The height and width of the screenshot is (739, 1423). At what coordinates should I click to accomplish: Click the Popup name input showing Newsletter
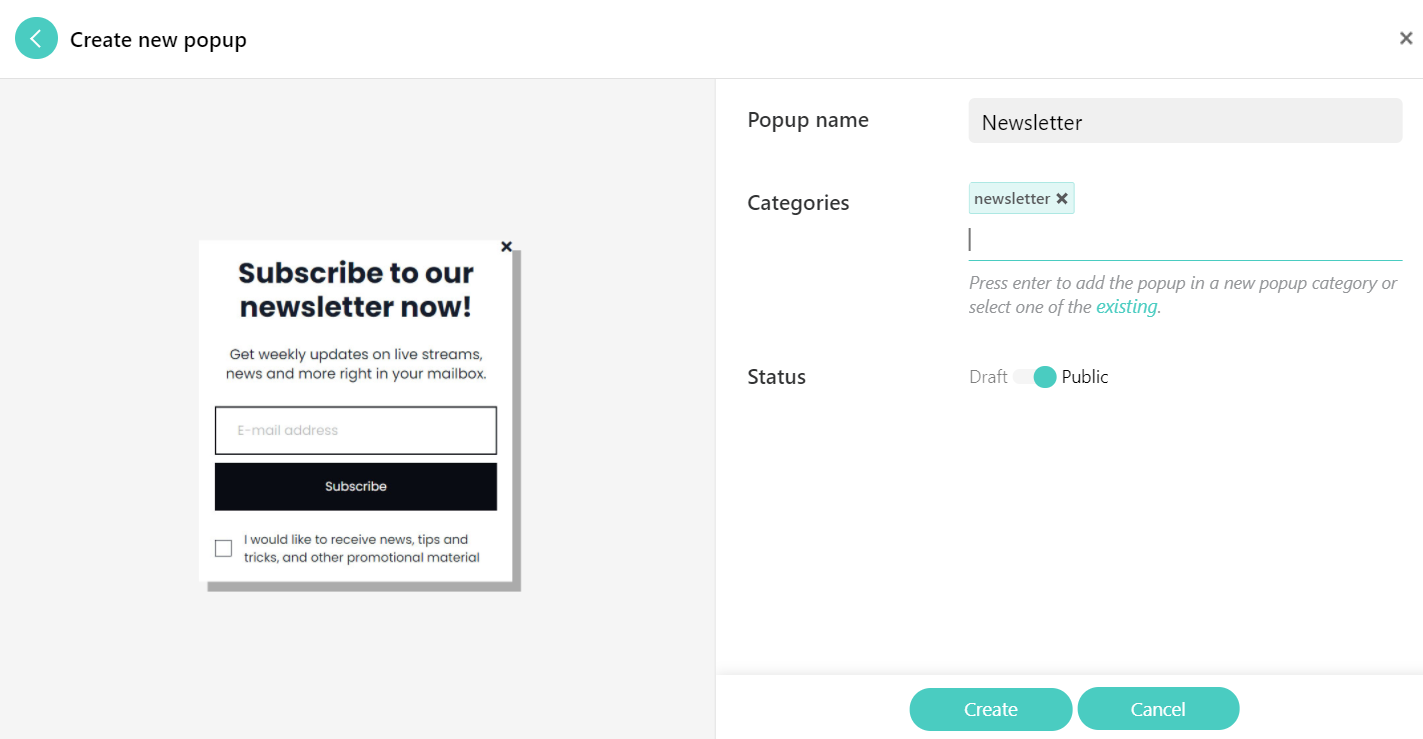pos(1184,120)
